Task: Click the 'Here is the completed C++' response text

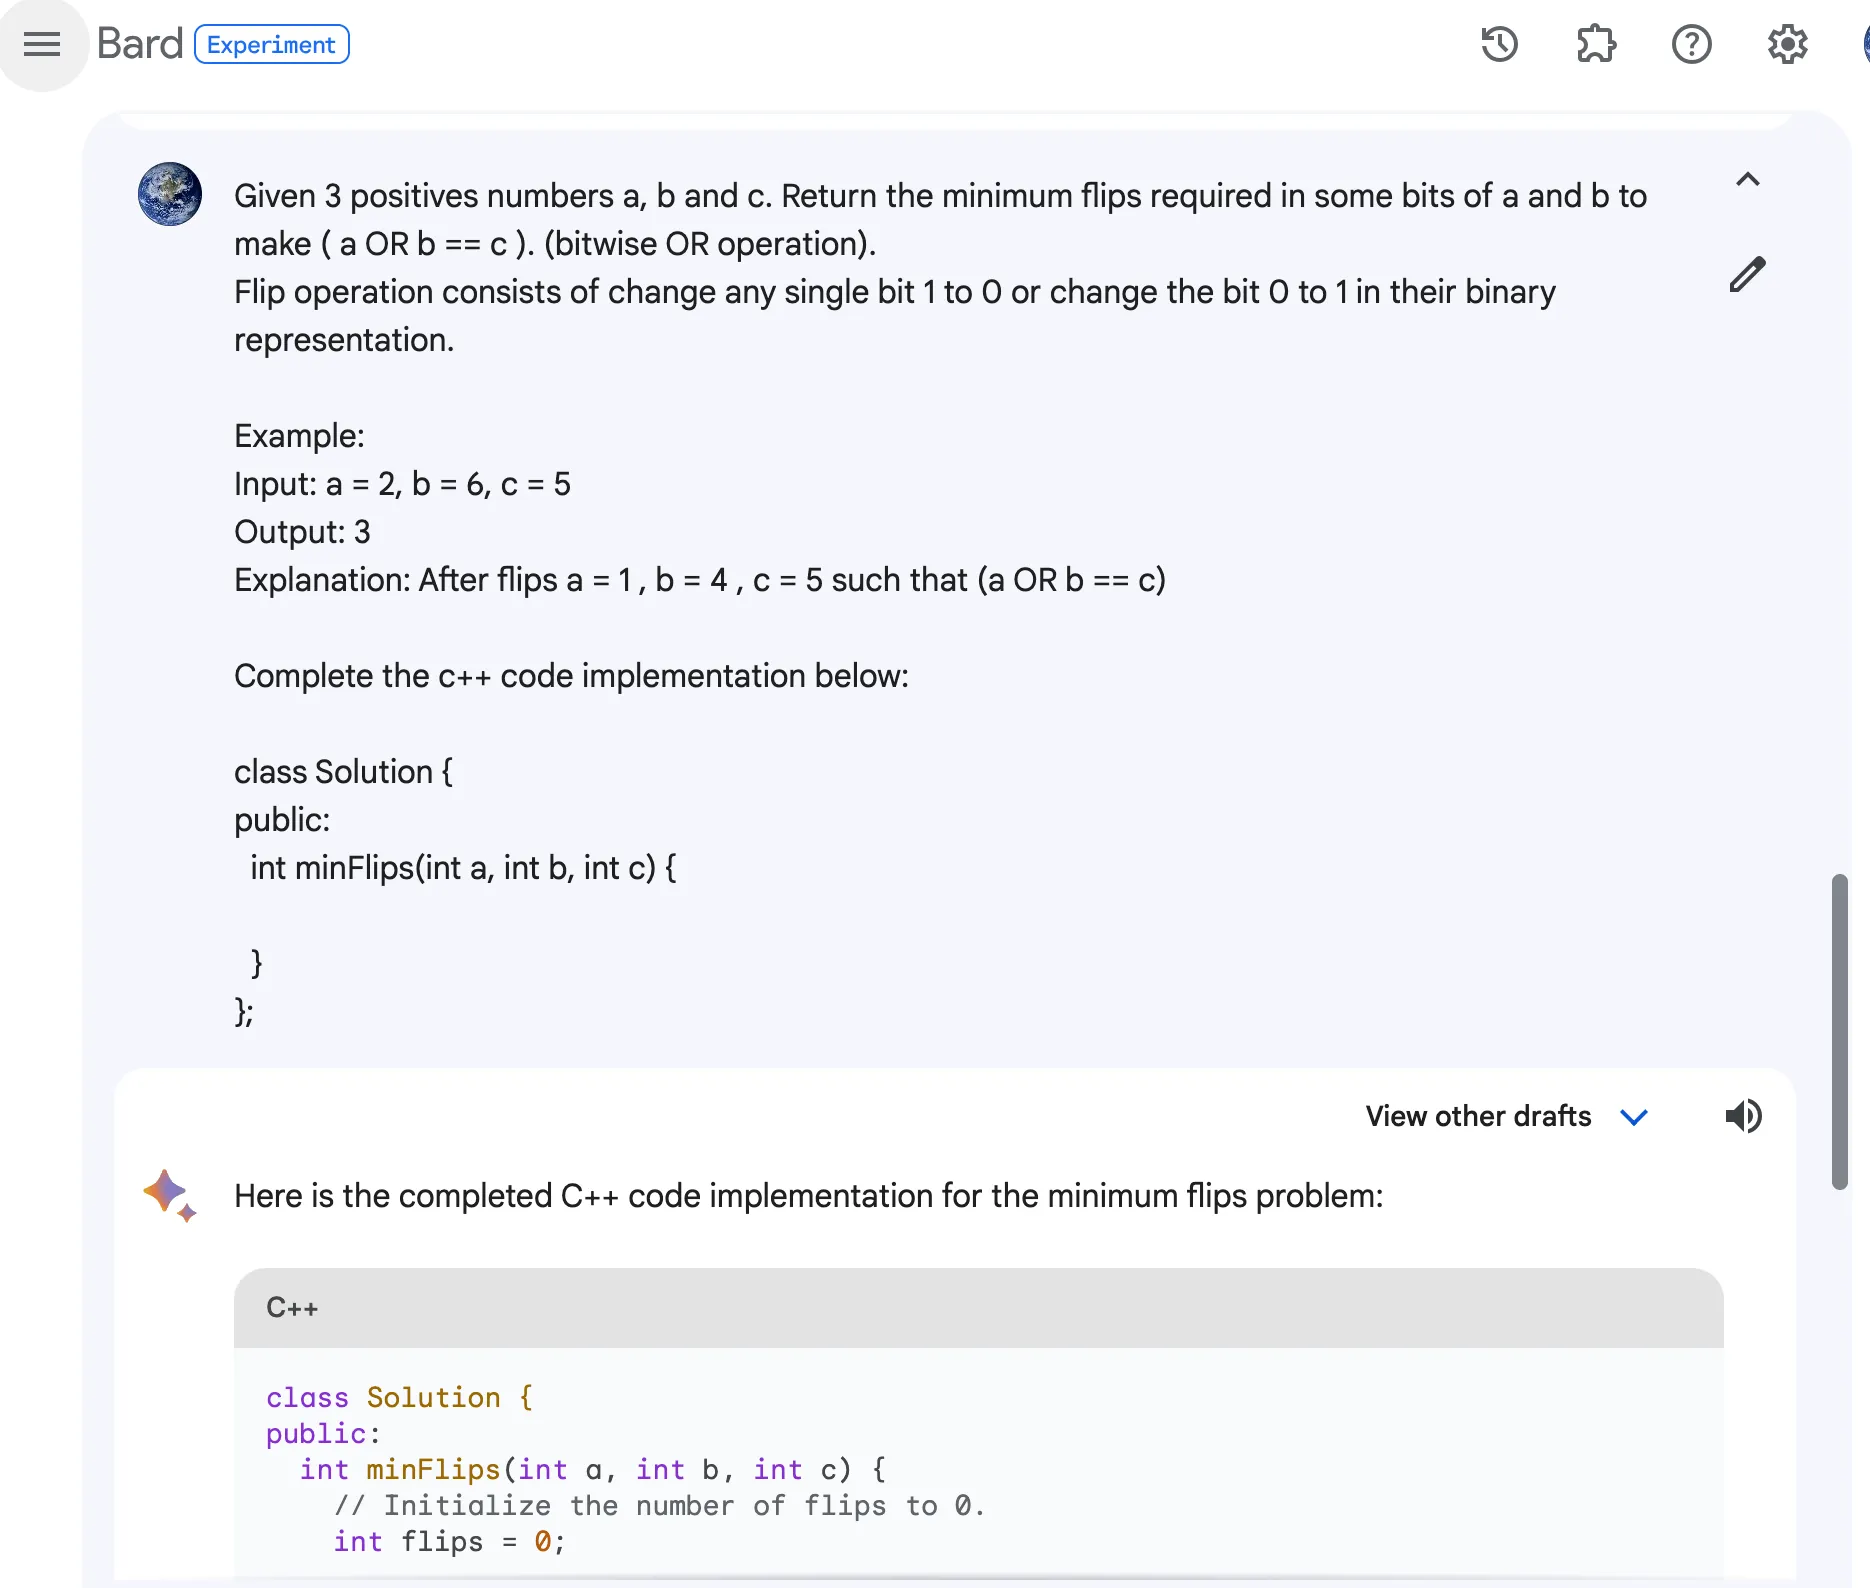Action: click(808, 1196)
